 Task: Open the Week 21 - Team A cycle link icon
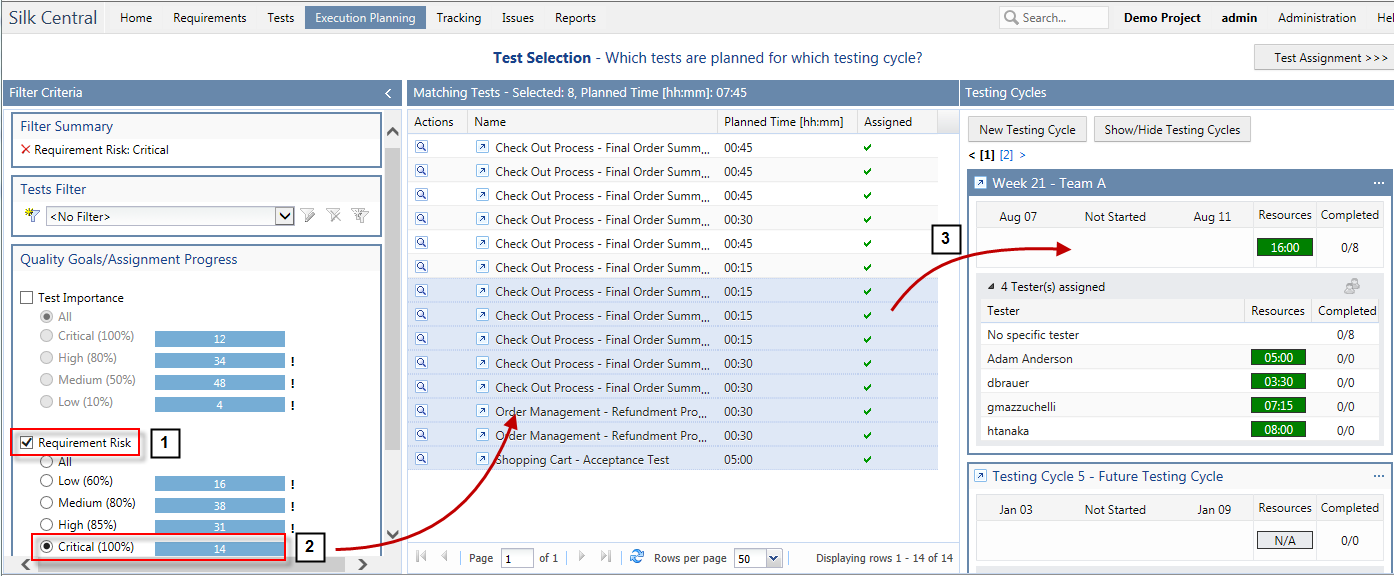pyautogui.click(x=980, y=184)
